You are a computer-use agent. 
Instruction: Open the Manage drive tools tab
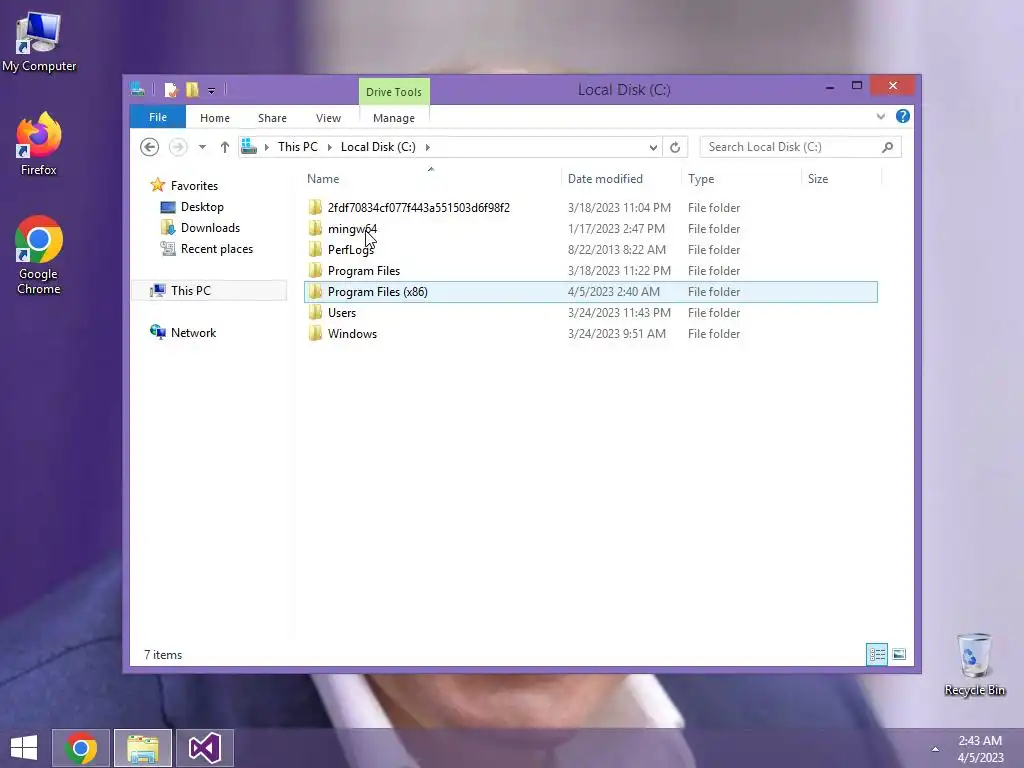point(394,118)
